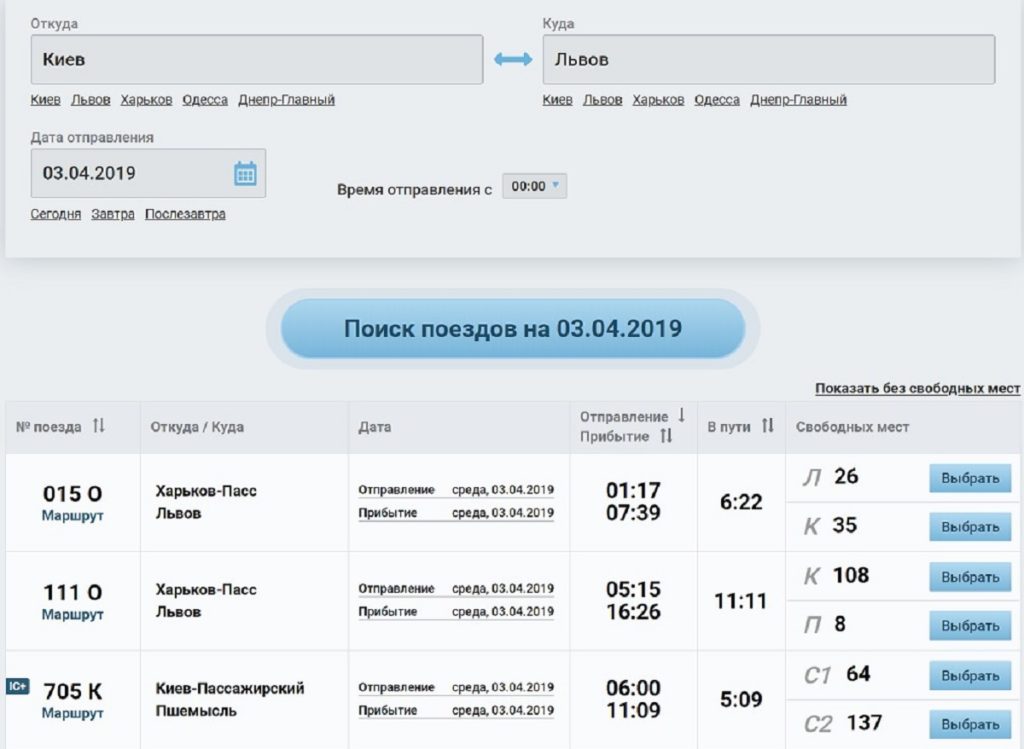Viewport: 1024px width, 749px height.
Task: Pick 'Одесса' under the Откуда field
Action: click(x=204, y=100)
